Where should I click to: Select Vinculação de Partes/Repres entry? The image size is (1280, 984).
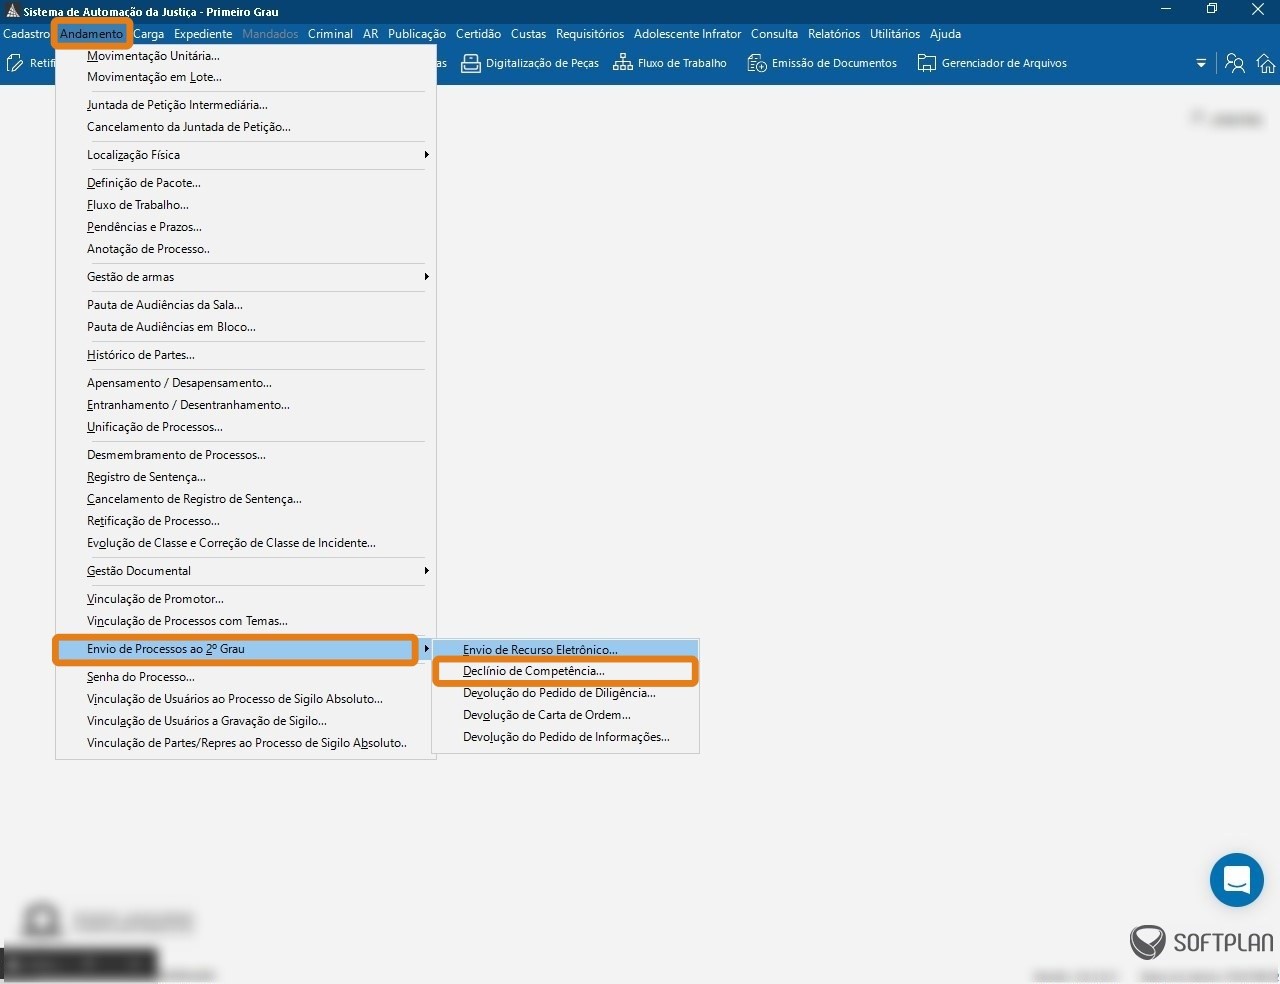click(x=246, y=743)
